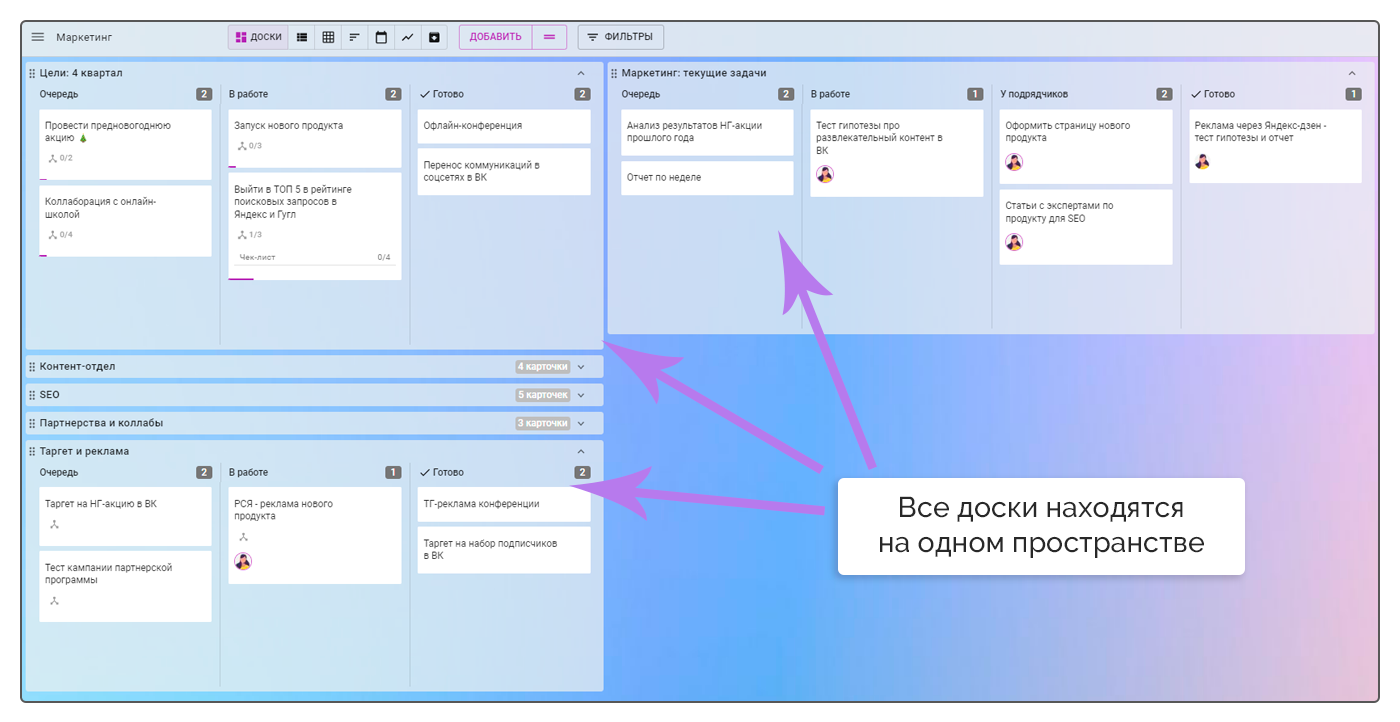
Task: Click assignee avatar on Оформить страницу нового продукта
Action: coord(1014,162)
